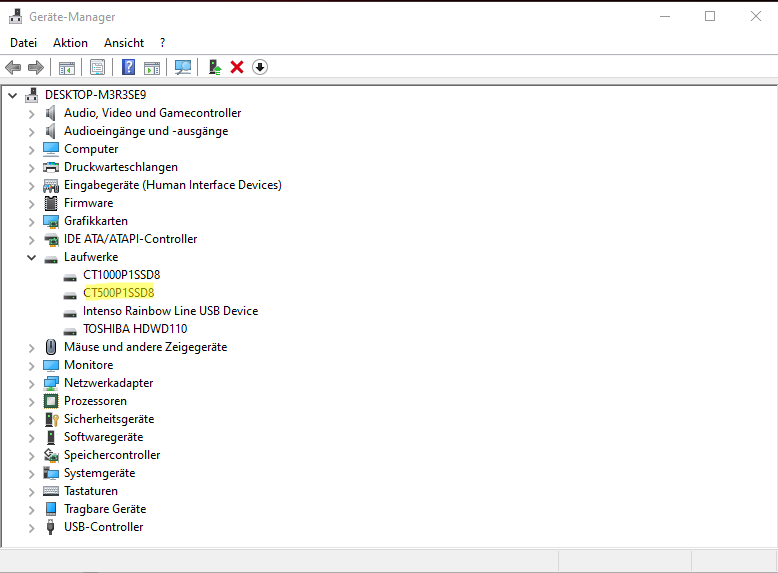Expand the Tragbare Geräte category

point(31,509)
